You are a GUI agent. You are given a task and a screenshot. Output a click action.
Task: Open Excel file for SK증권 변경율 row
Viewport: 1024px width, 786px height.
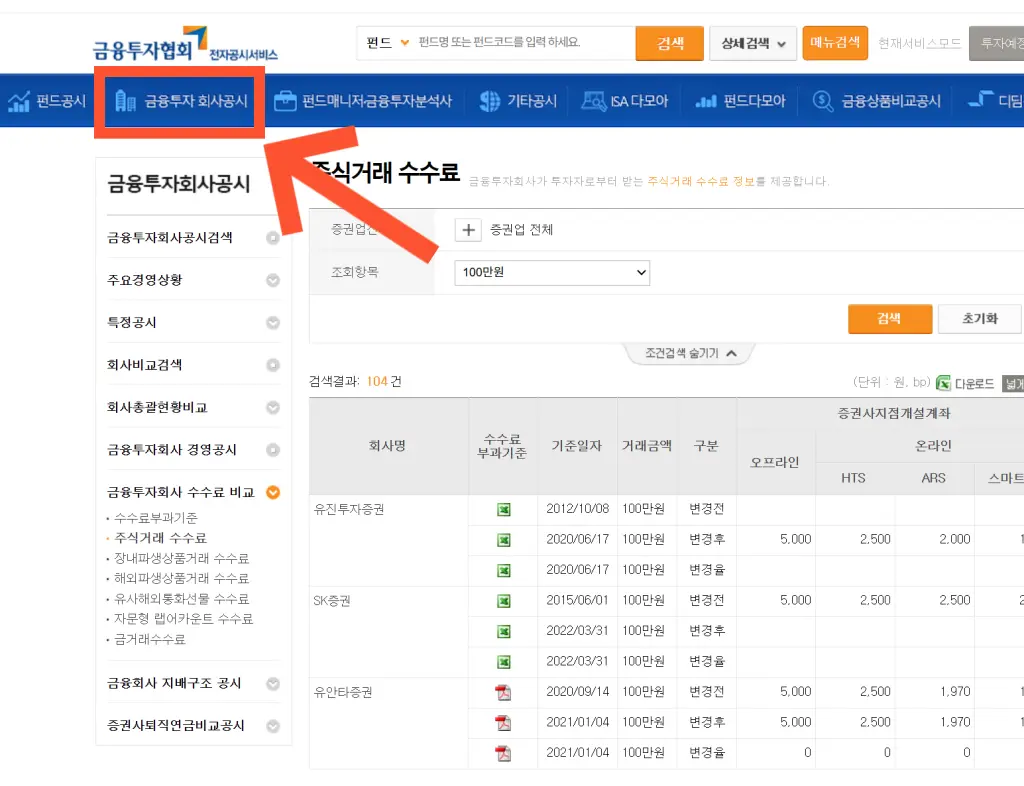tap(504, 662)
